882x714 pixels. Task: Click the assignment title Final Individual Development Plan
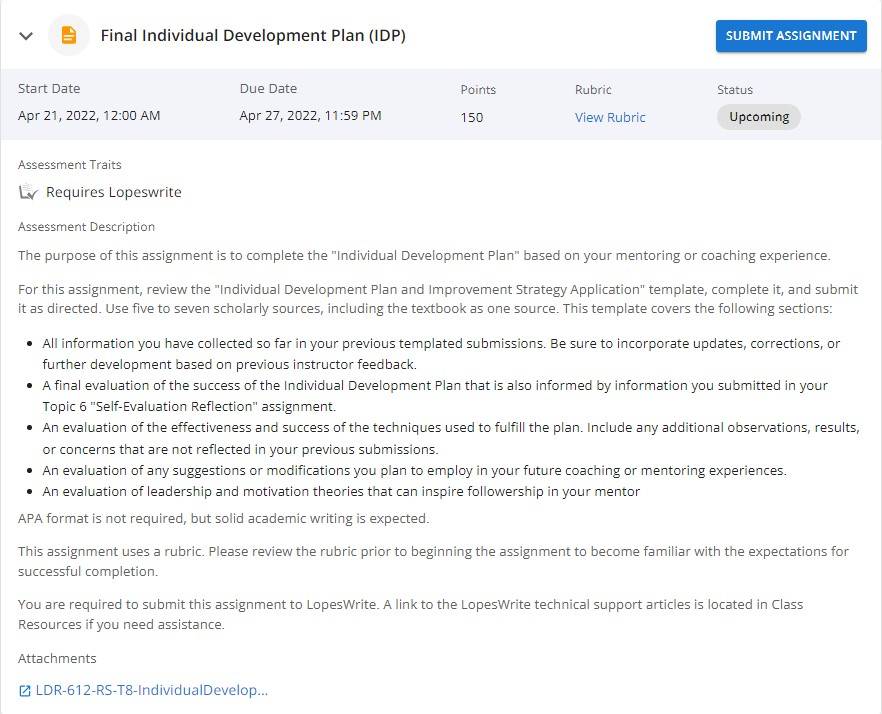(x=253, y=35)
